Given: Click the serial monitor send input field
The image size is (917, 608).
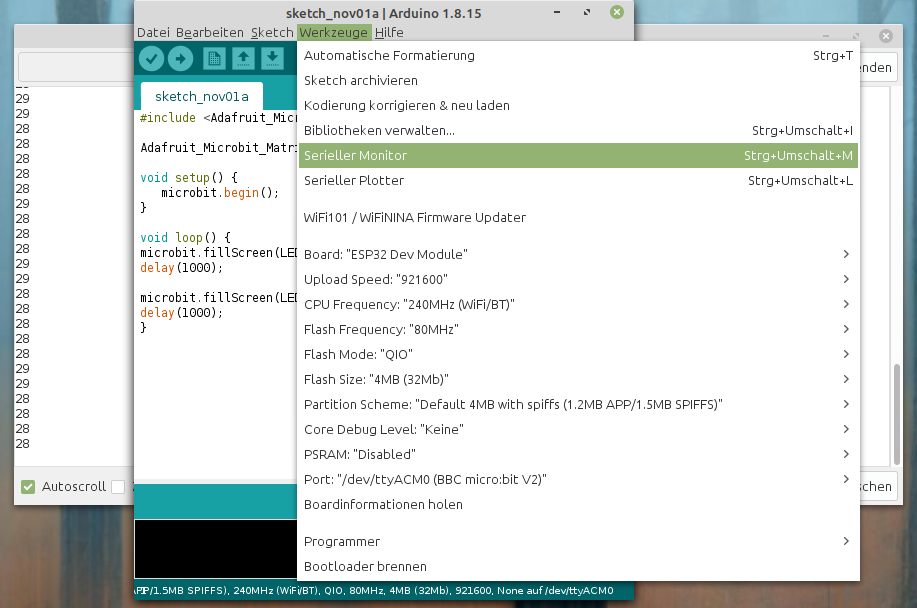Looking at the screenshot, I should [76, 67].
